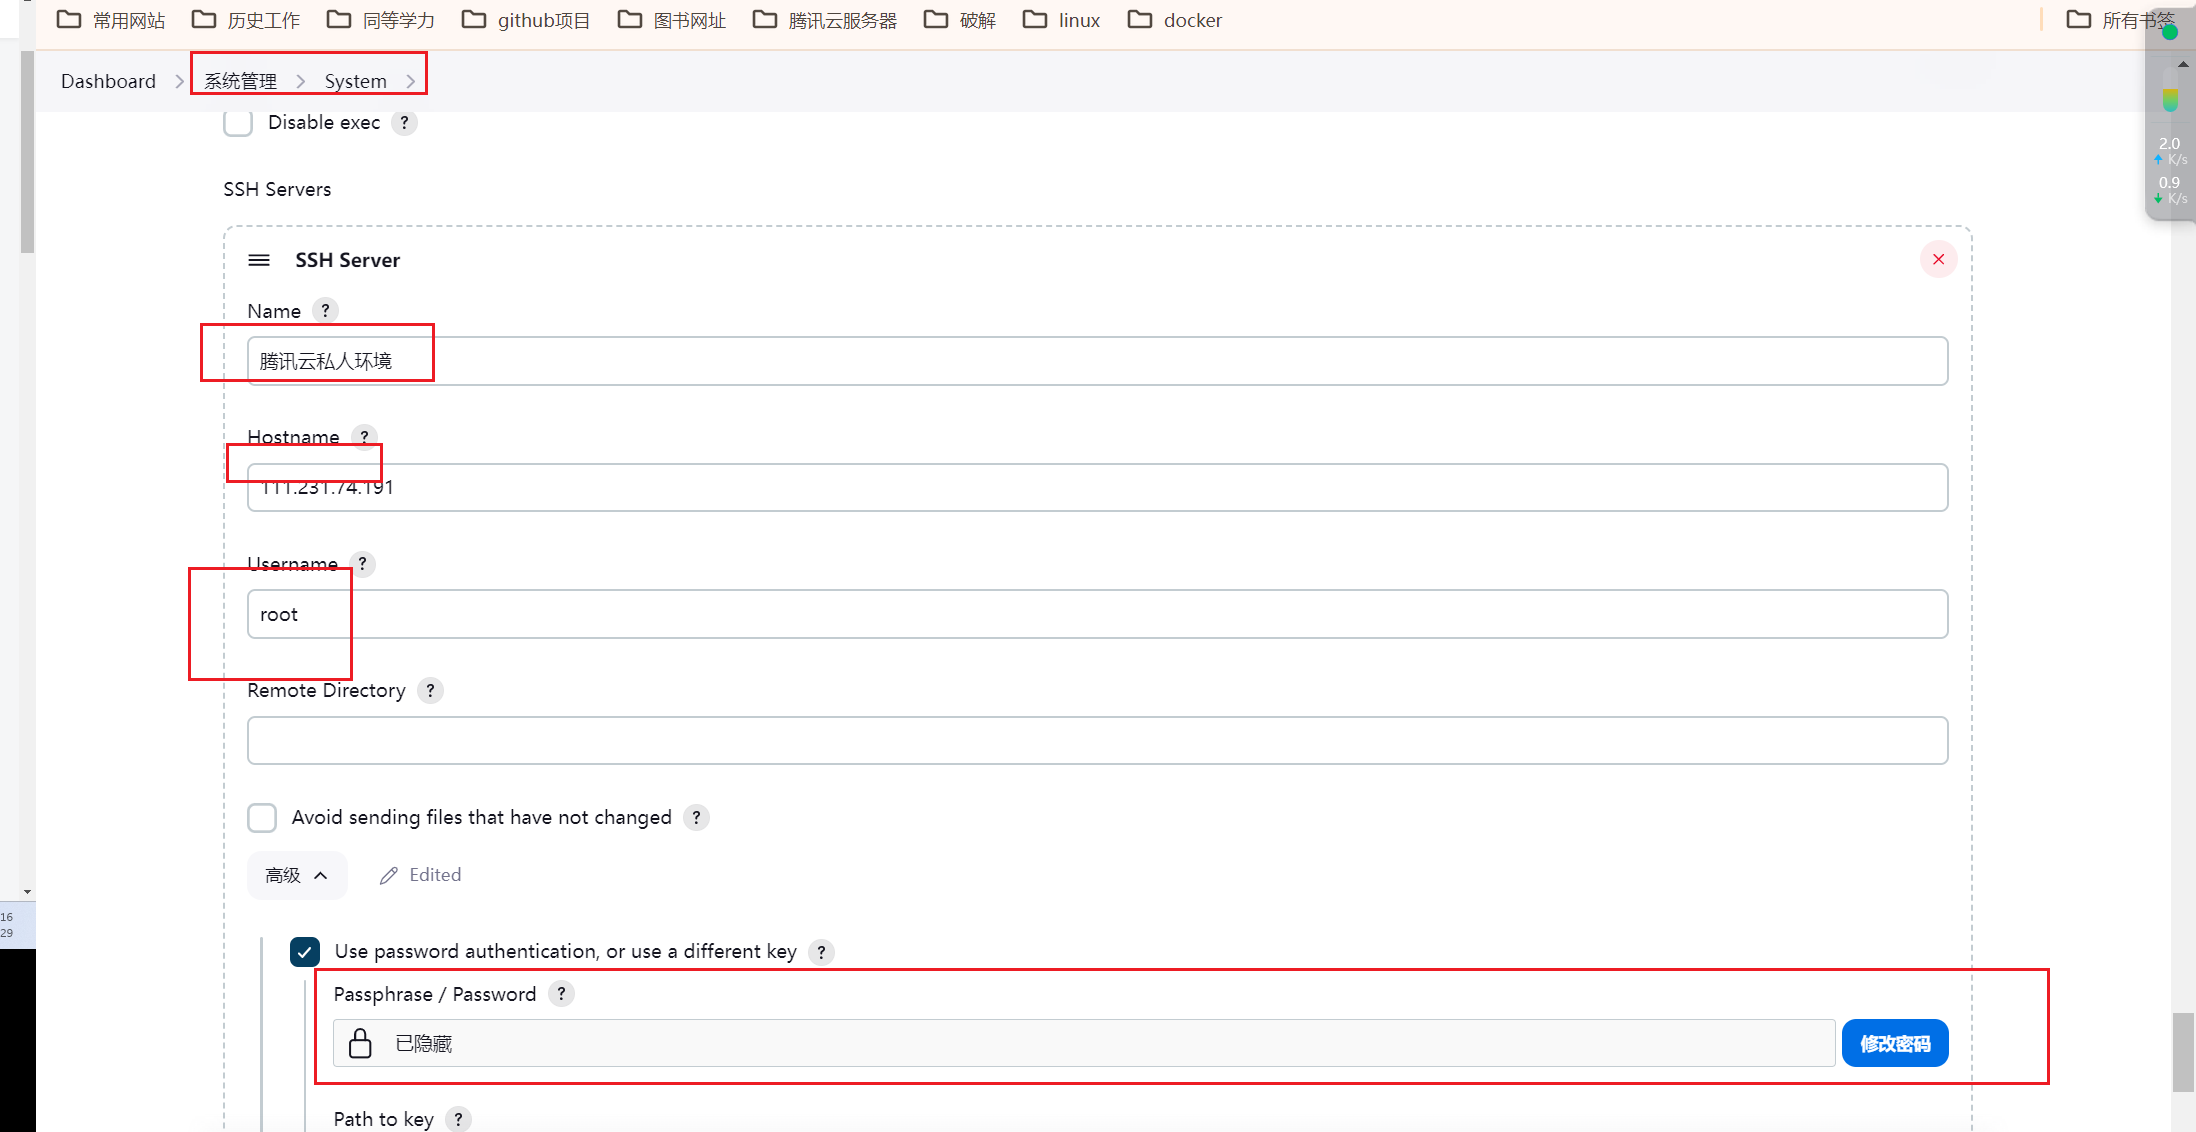Click the Username help question mark
Image resolution: width=2196 pixels, height=1132 pixels.
click(363, 564)
